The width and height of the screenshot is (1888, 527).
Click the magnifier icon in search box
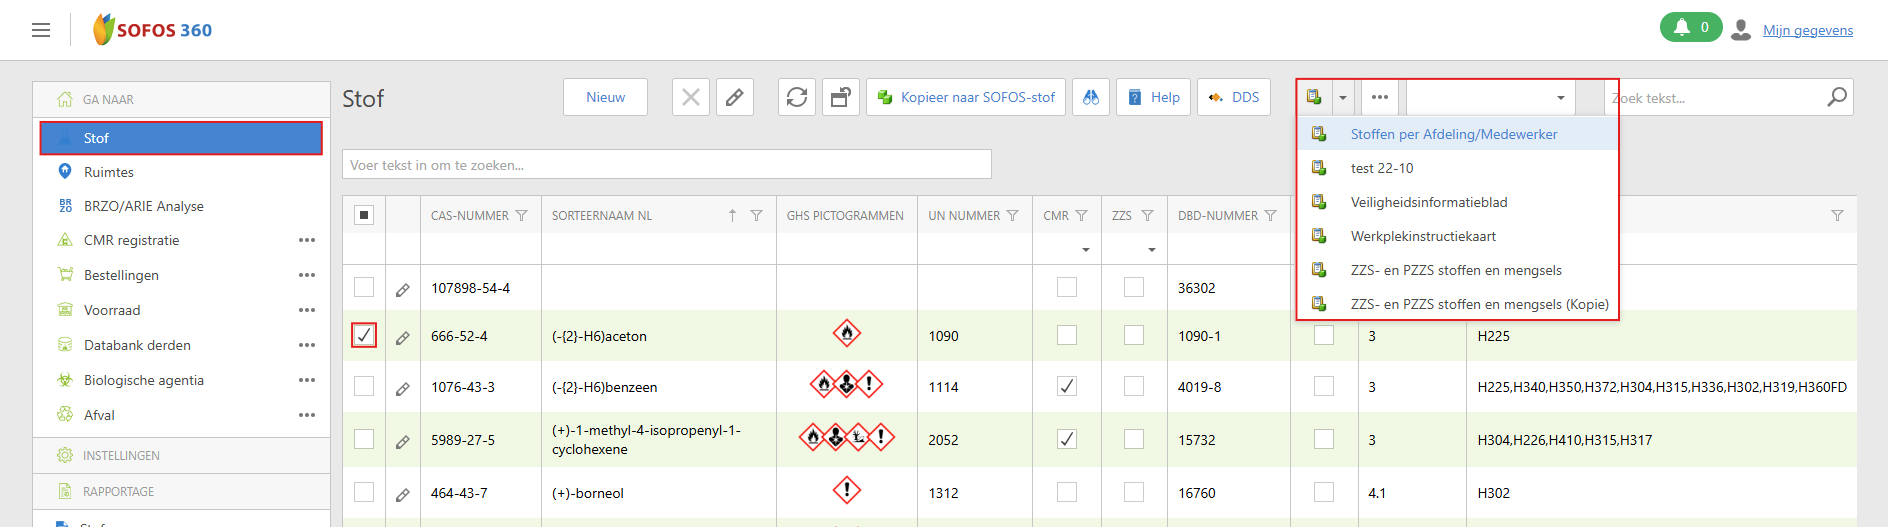click(1836, 97)
